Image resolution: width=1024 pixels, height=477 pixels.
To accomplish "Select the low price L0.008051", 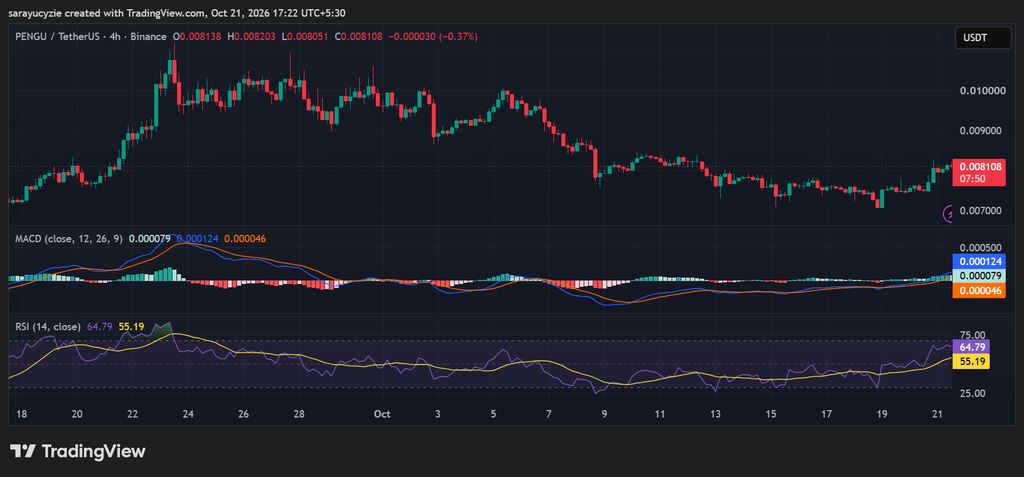I will (306, 37).
